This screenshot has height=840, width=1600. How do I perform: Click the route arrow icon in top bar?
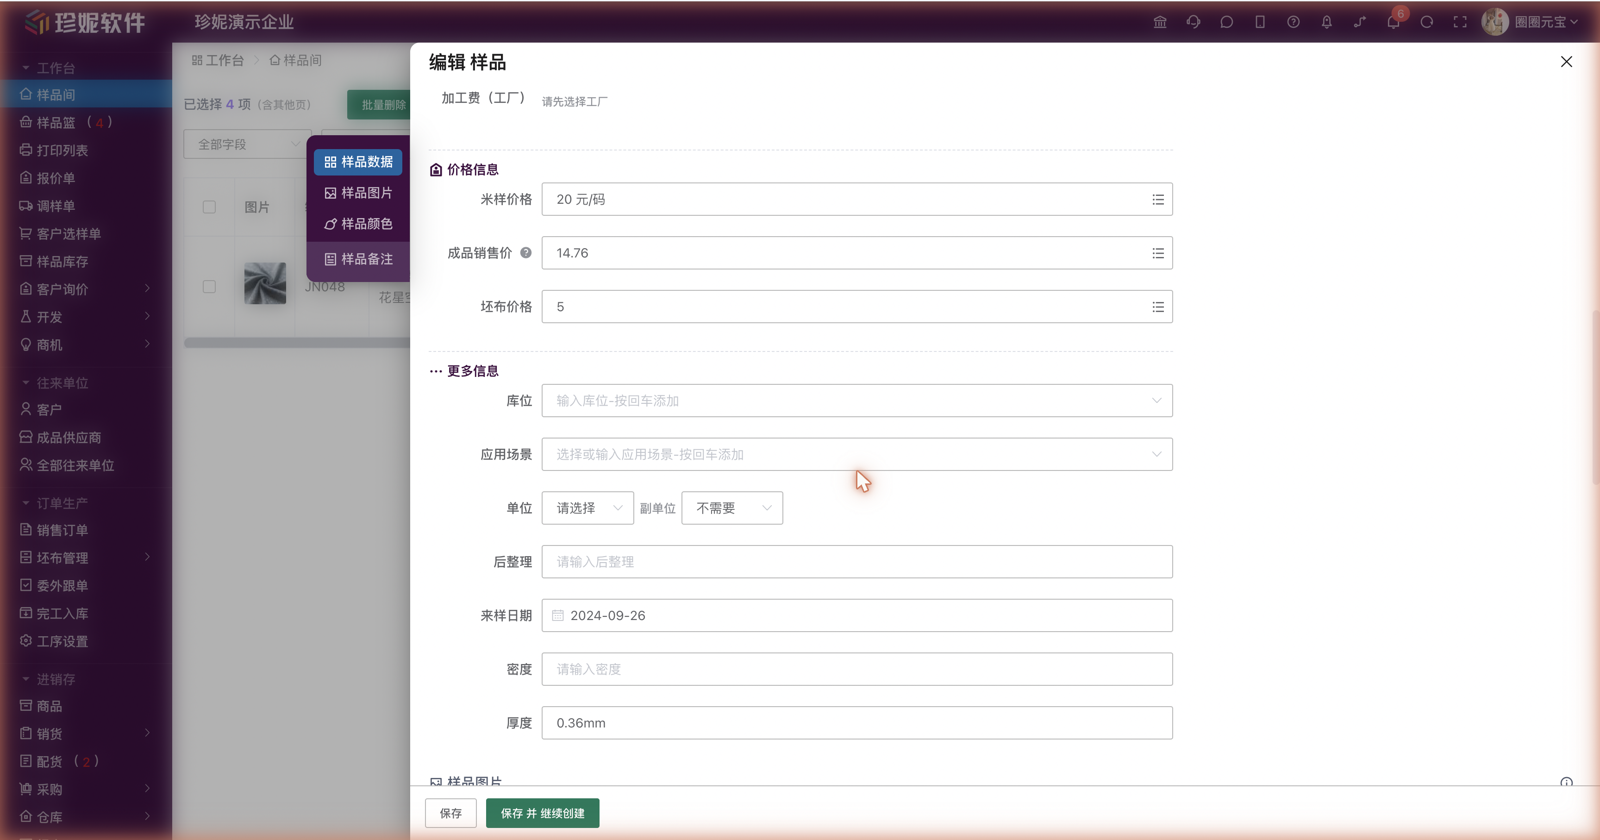pos(1360,22)
